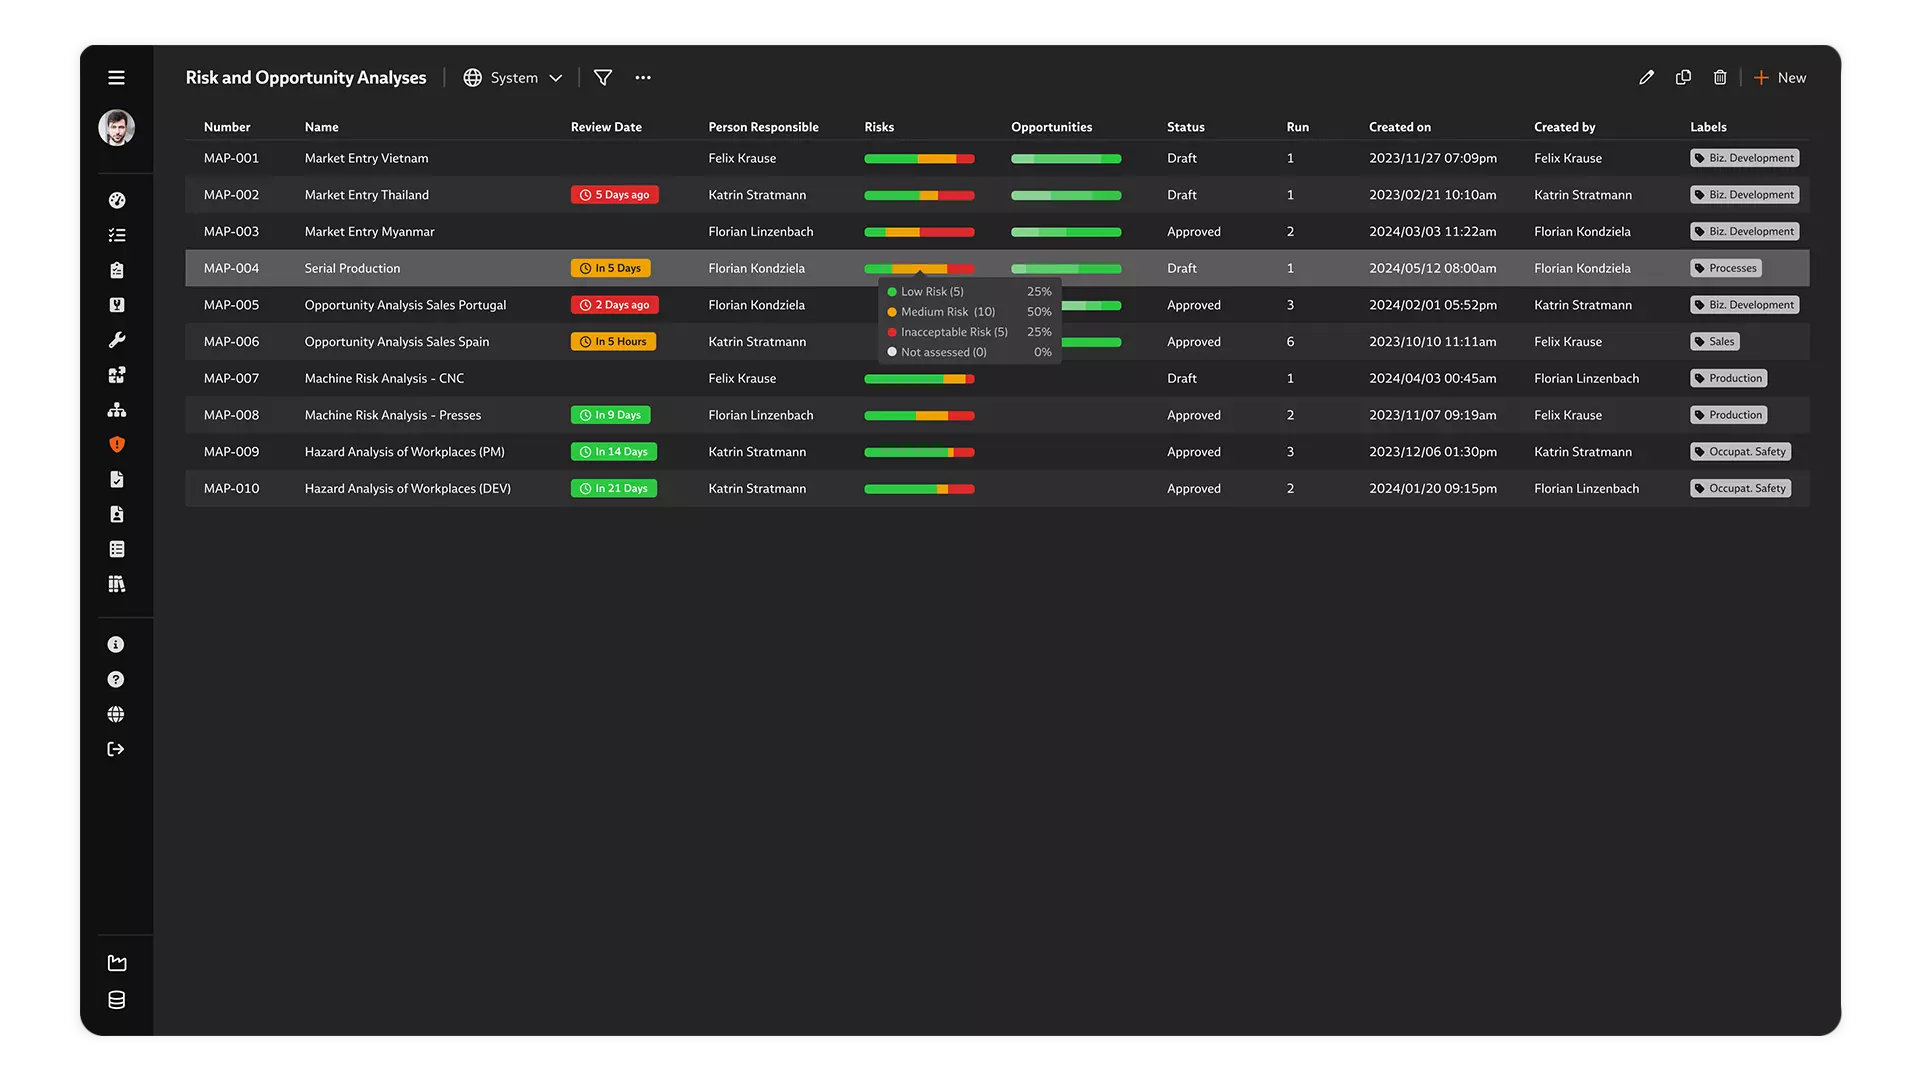Open the filter icon next to System
Screen dimensions: 1920x1080
tap(603, 77)
